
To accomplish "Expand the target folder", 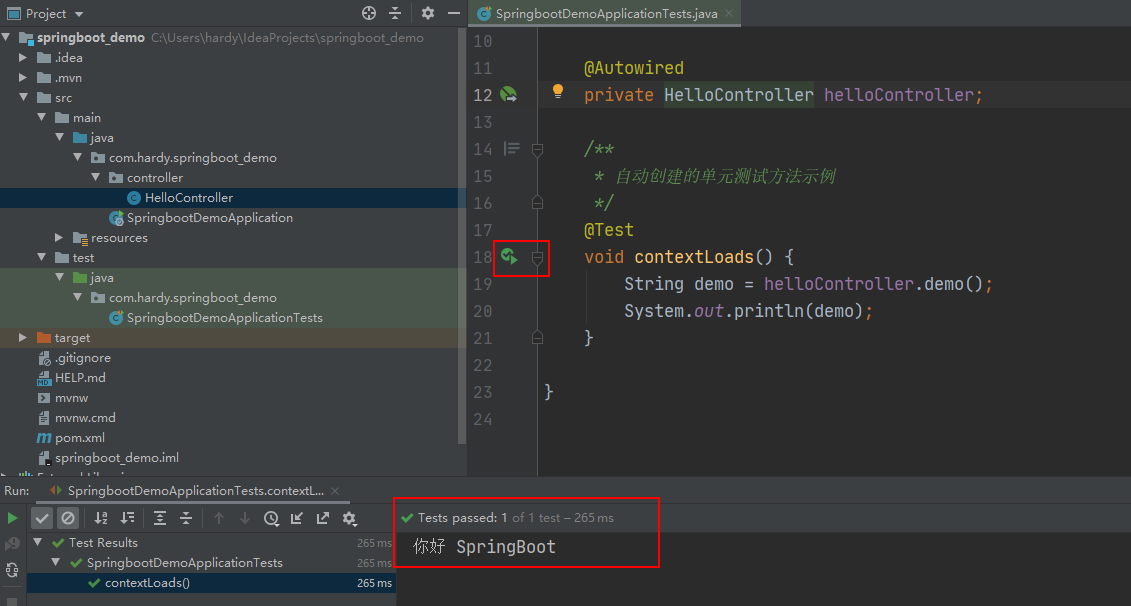I will (23, 338).
